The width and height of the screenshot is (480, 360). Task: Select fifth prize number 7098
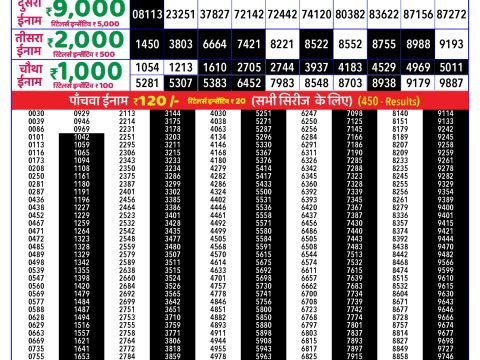click(x=355, y=114)
